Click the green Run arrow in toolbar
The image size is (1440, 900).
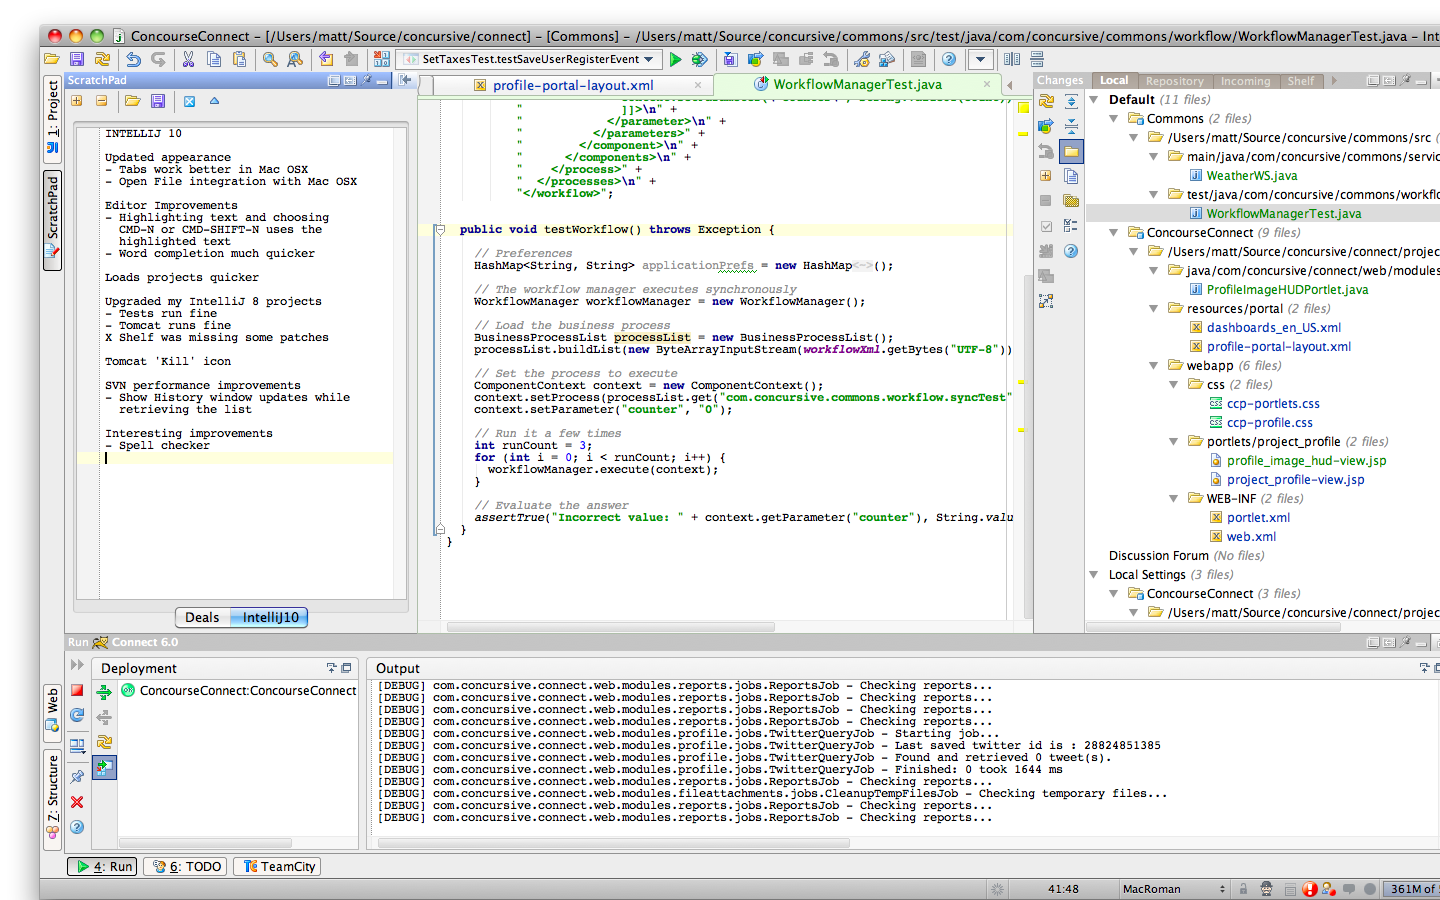click(x=676, y=60)
